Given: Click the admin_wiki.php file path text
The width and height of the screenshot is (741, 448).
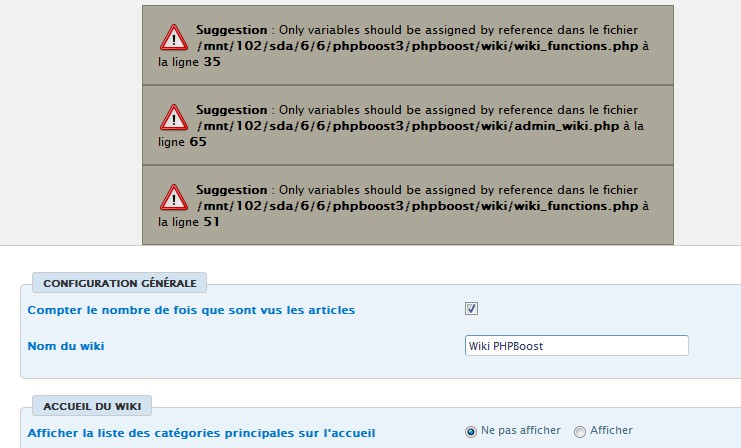Looking at the screenshot, I should pos(407,126).
